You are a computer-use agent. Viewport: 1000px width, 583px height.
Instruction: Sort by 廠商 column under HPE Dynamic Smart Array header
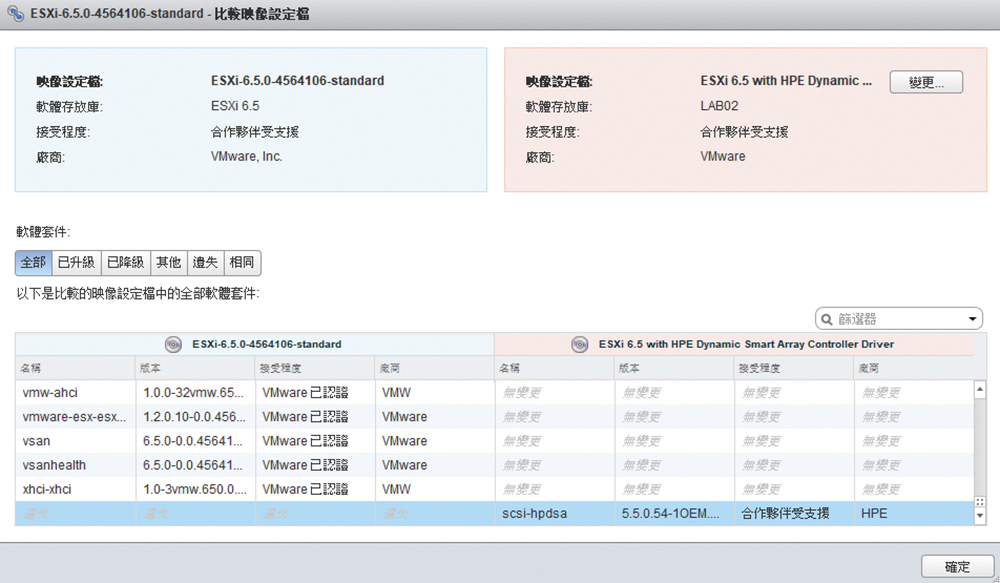coord(914,368)
